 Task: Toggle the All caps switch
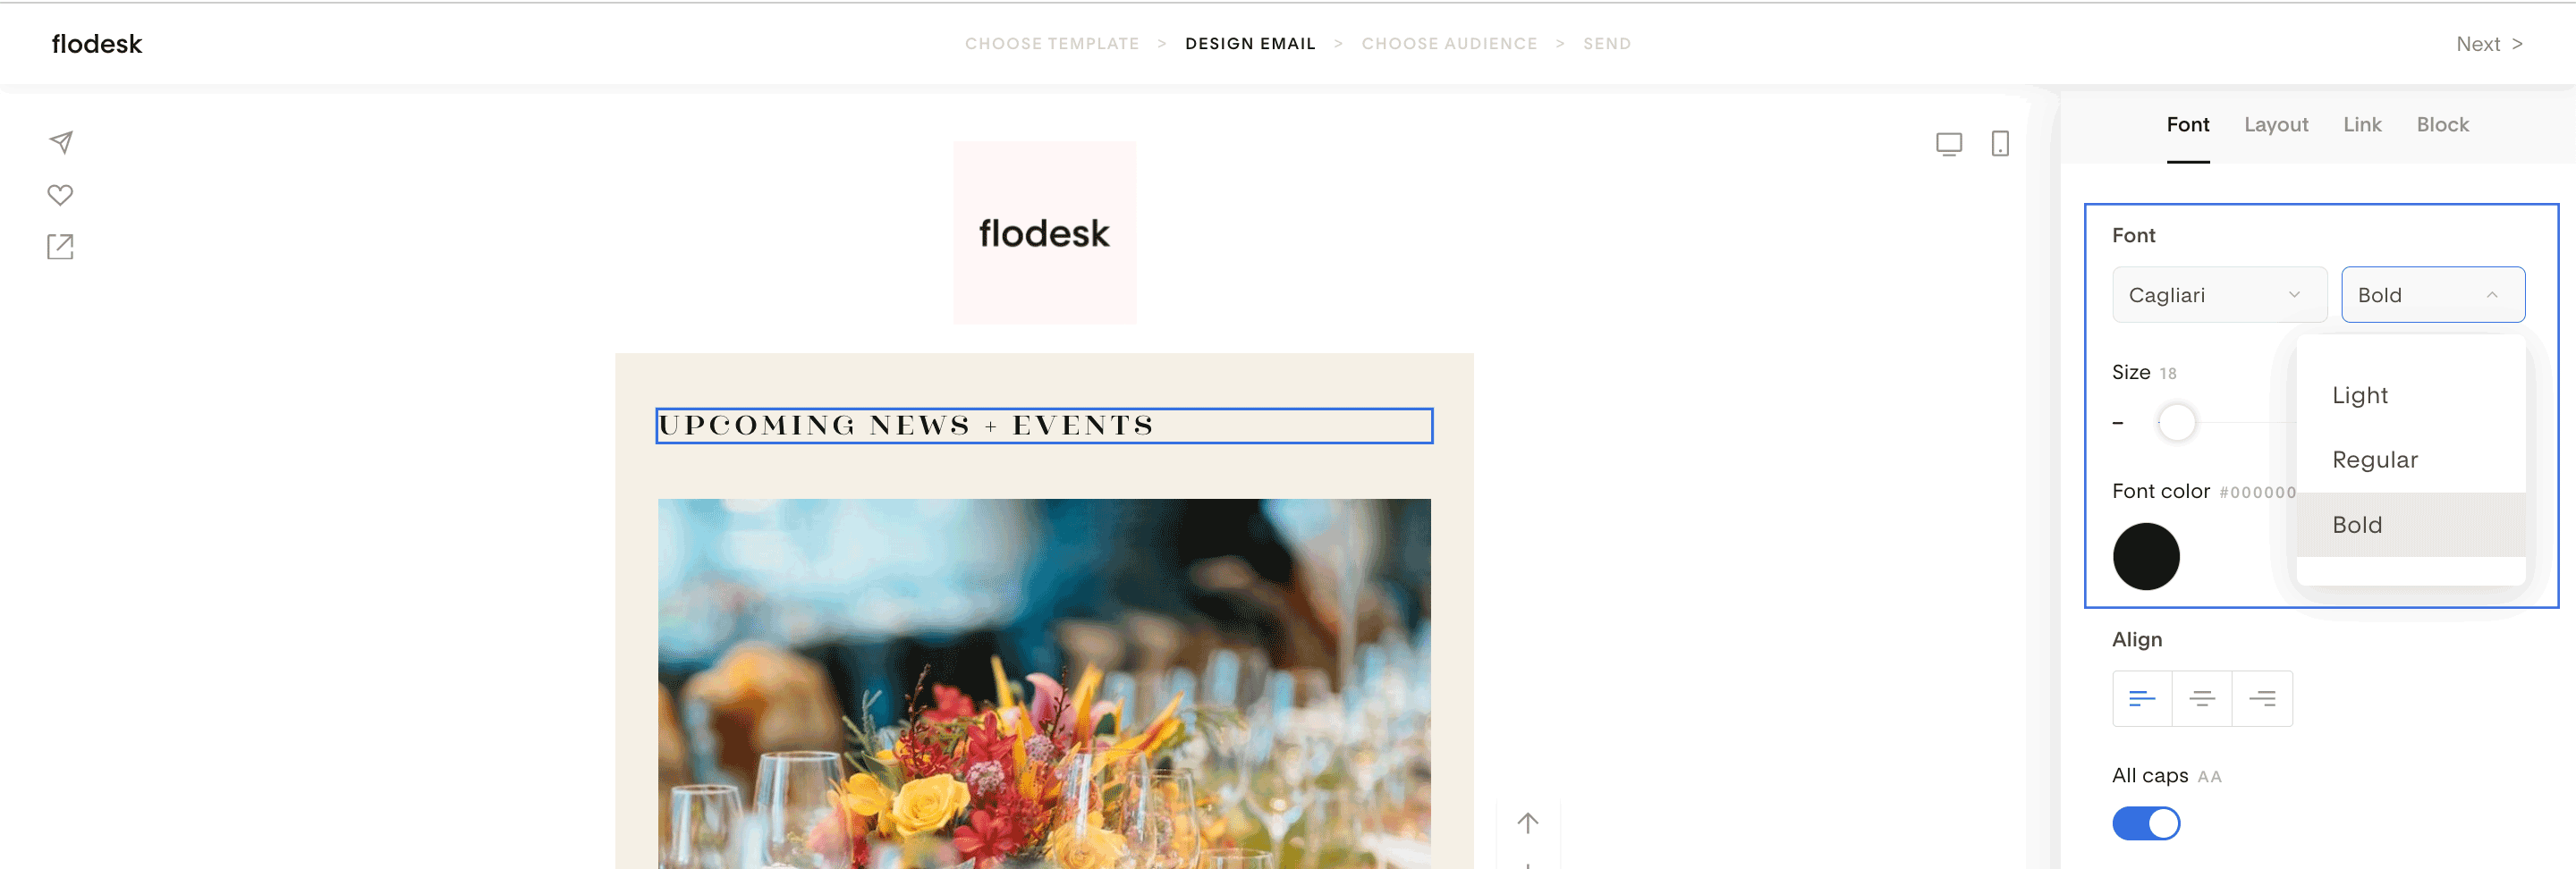pyautogui.click(x=2145, y=823)
